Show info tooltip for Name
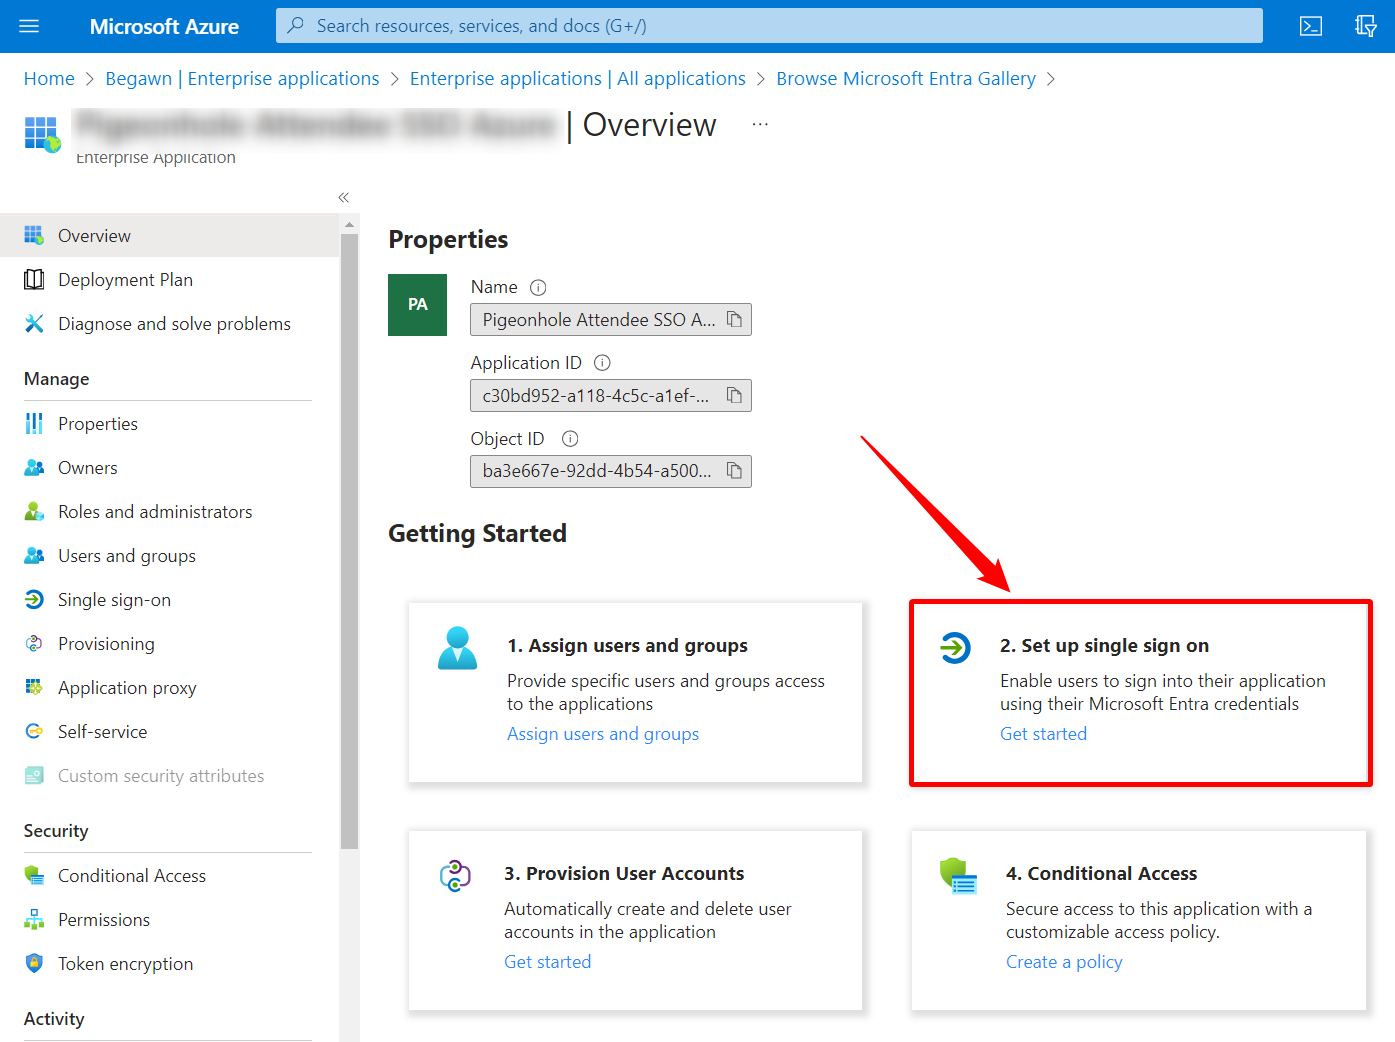1395x1042 pixels. tap(538, 288)
